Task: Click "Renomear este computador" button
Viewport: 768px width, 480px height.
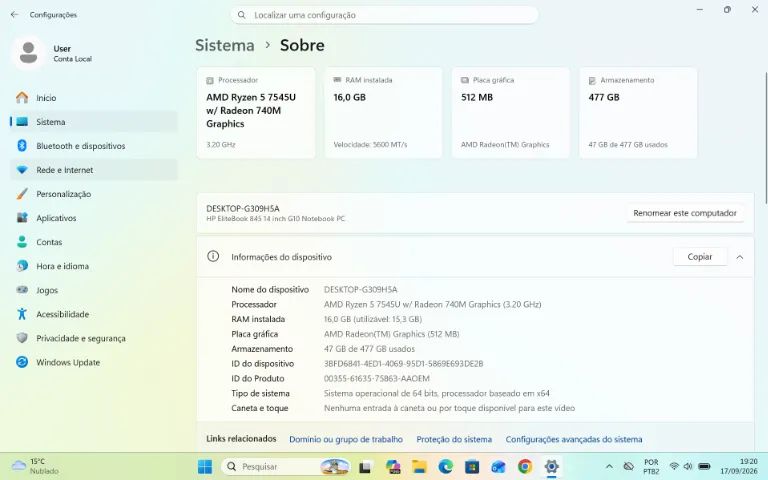Action: (685, 213)
